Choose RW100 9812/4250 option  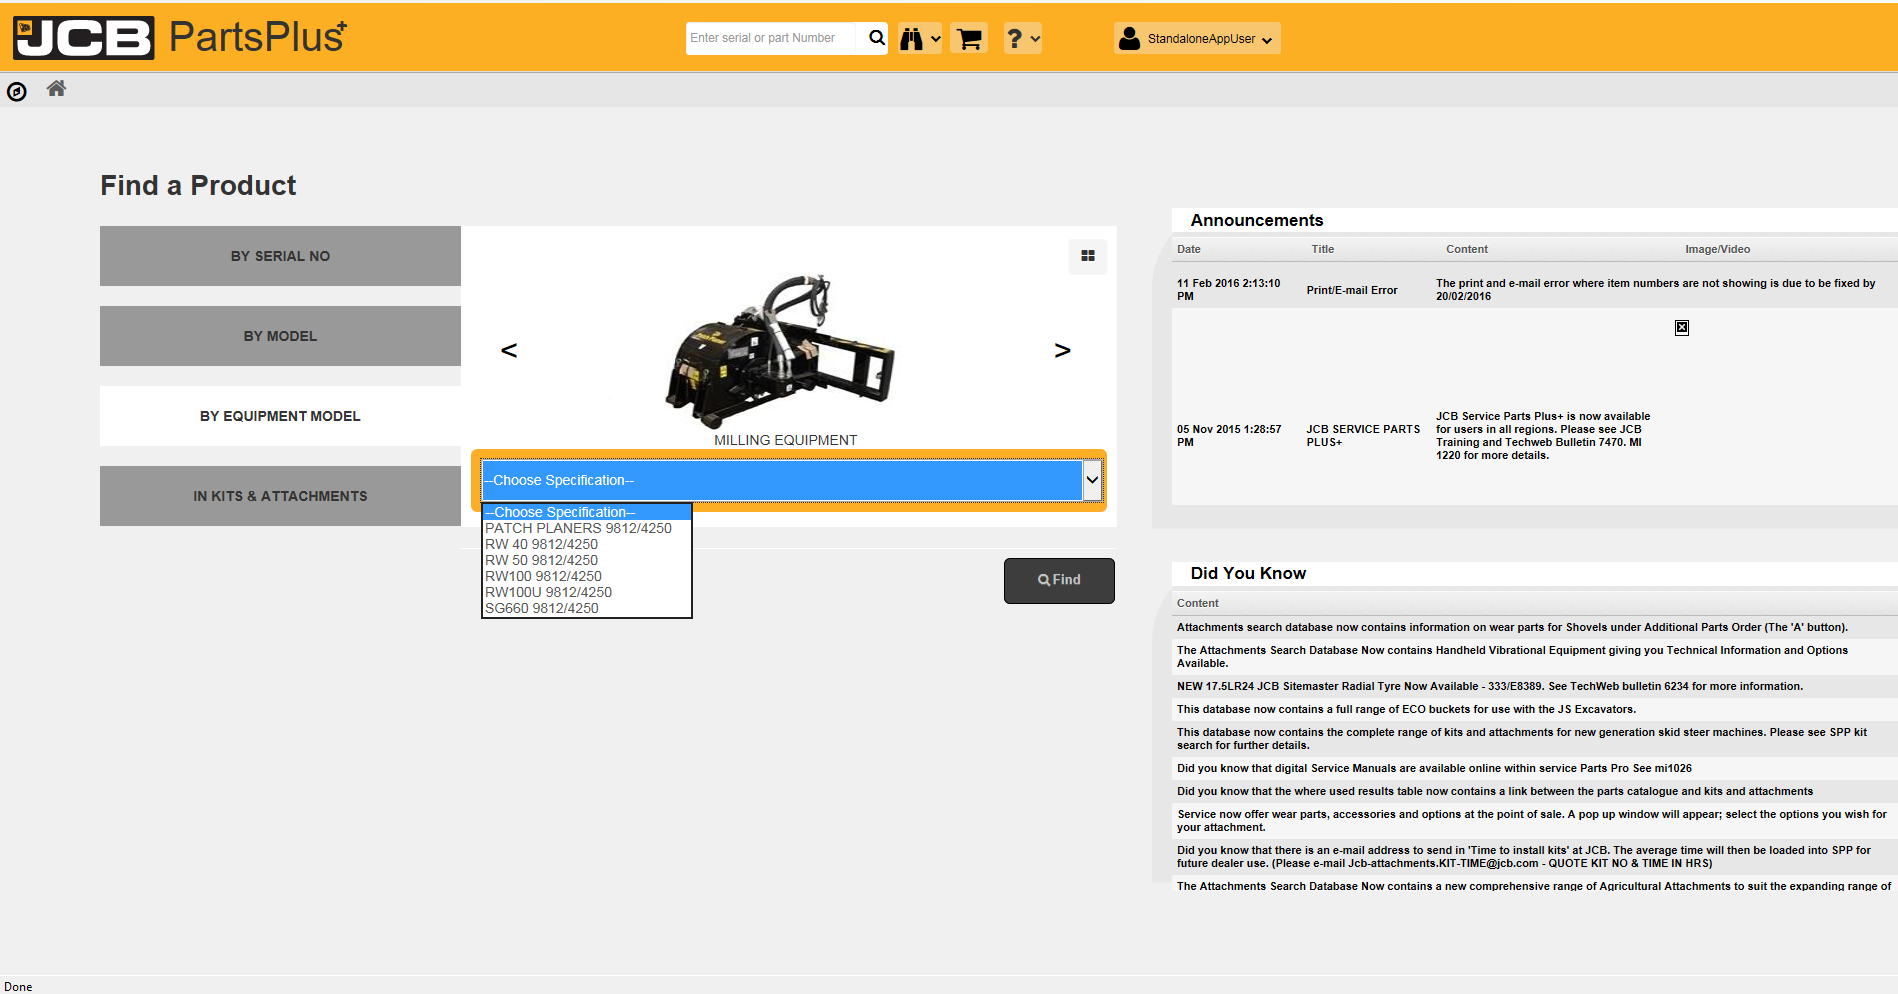[x=587, y=576]
